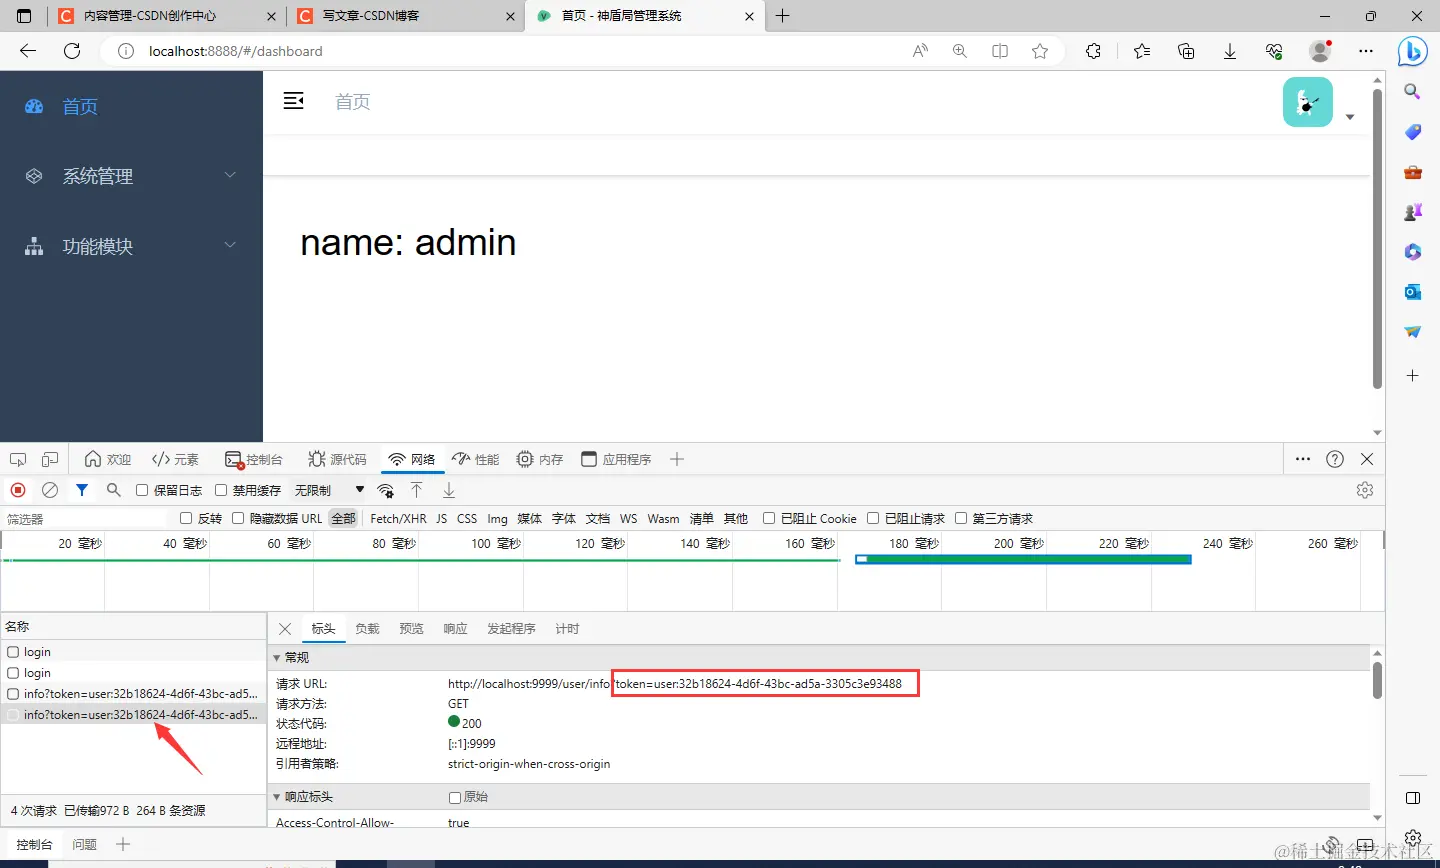
Task: Open DevTools help question icon
Action: [1335, 459]
